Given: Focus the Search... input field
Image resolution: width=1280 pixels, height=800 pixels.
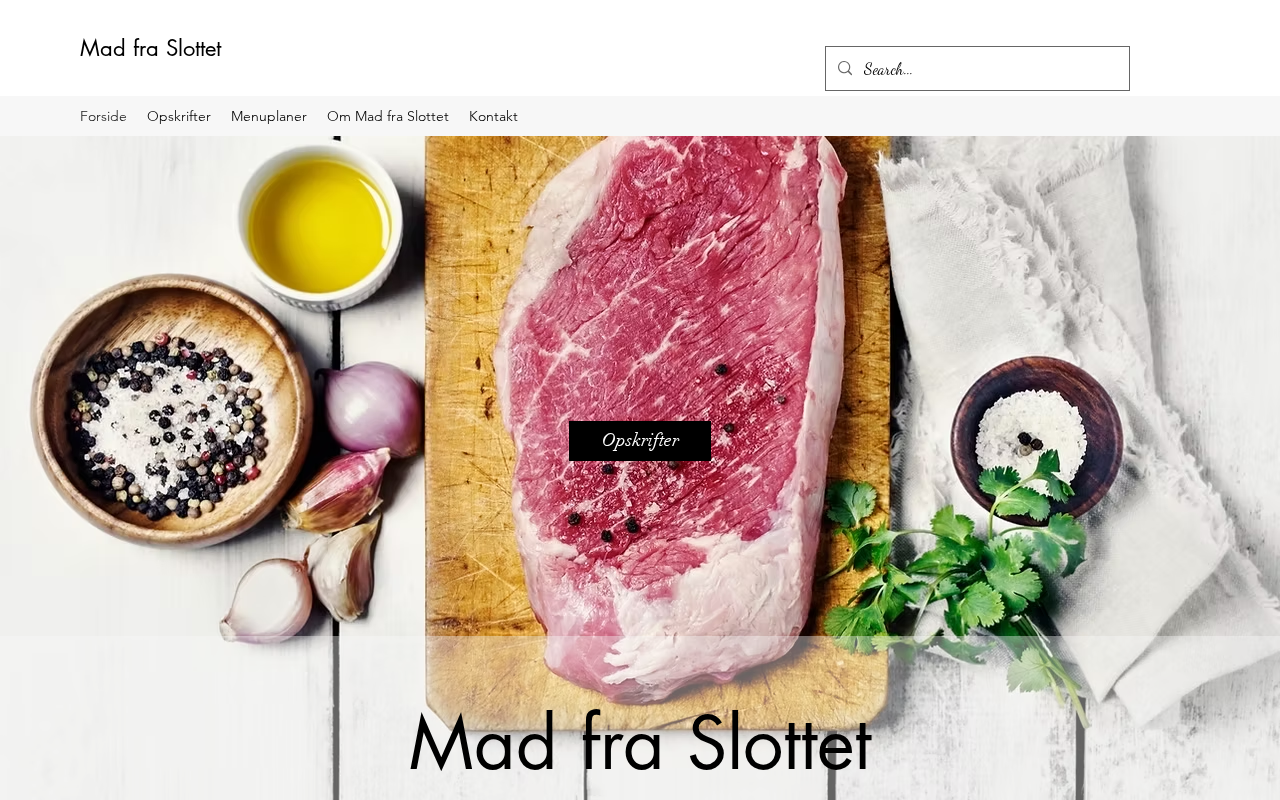Looking at the screenshot, I should 990,68.
